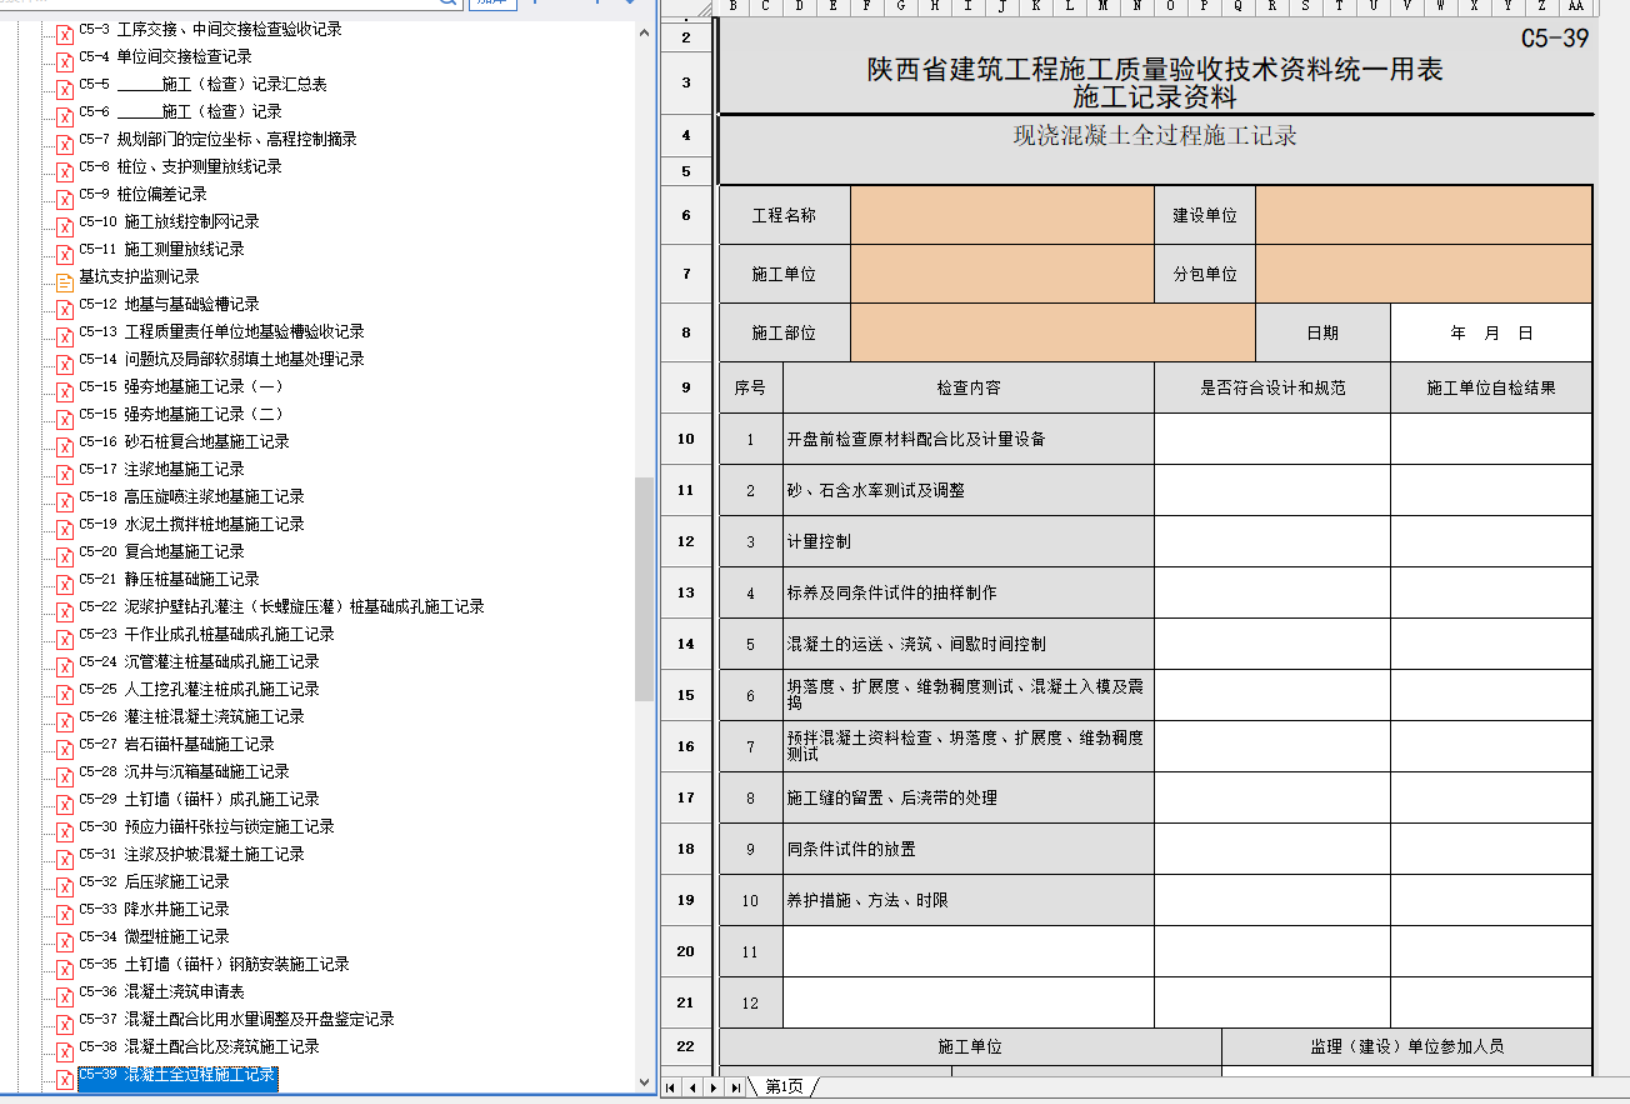
Task: Click the 施工单位 input cell in row 7
Action: [1002, 274]
